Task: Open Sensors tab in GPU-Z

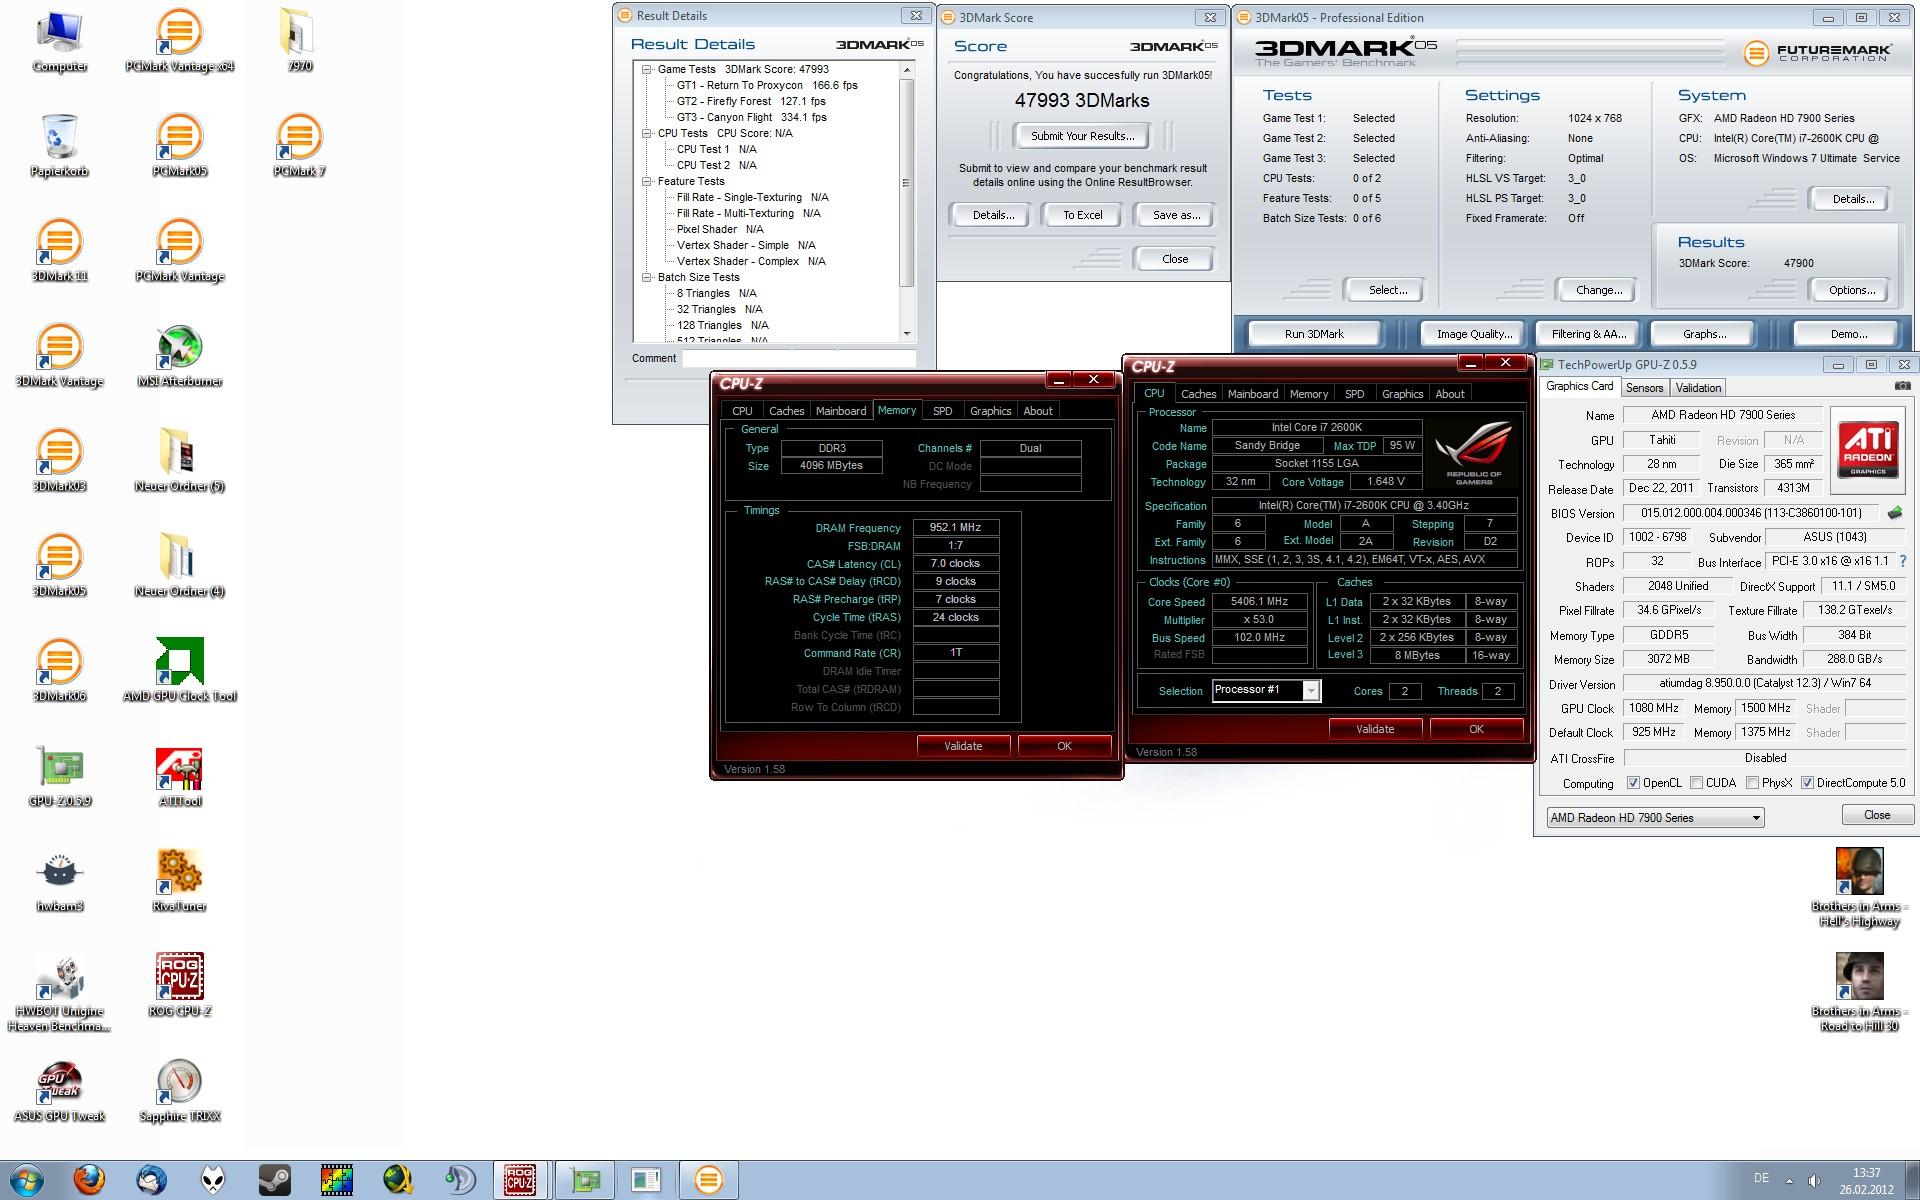Action: 1644,388
